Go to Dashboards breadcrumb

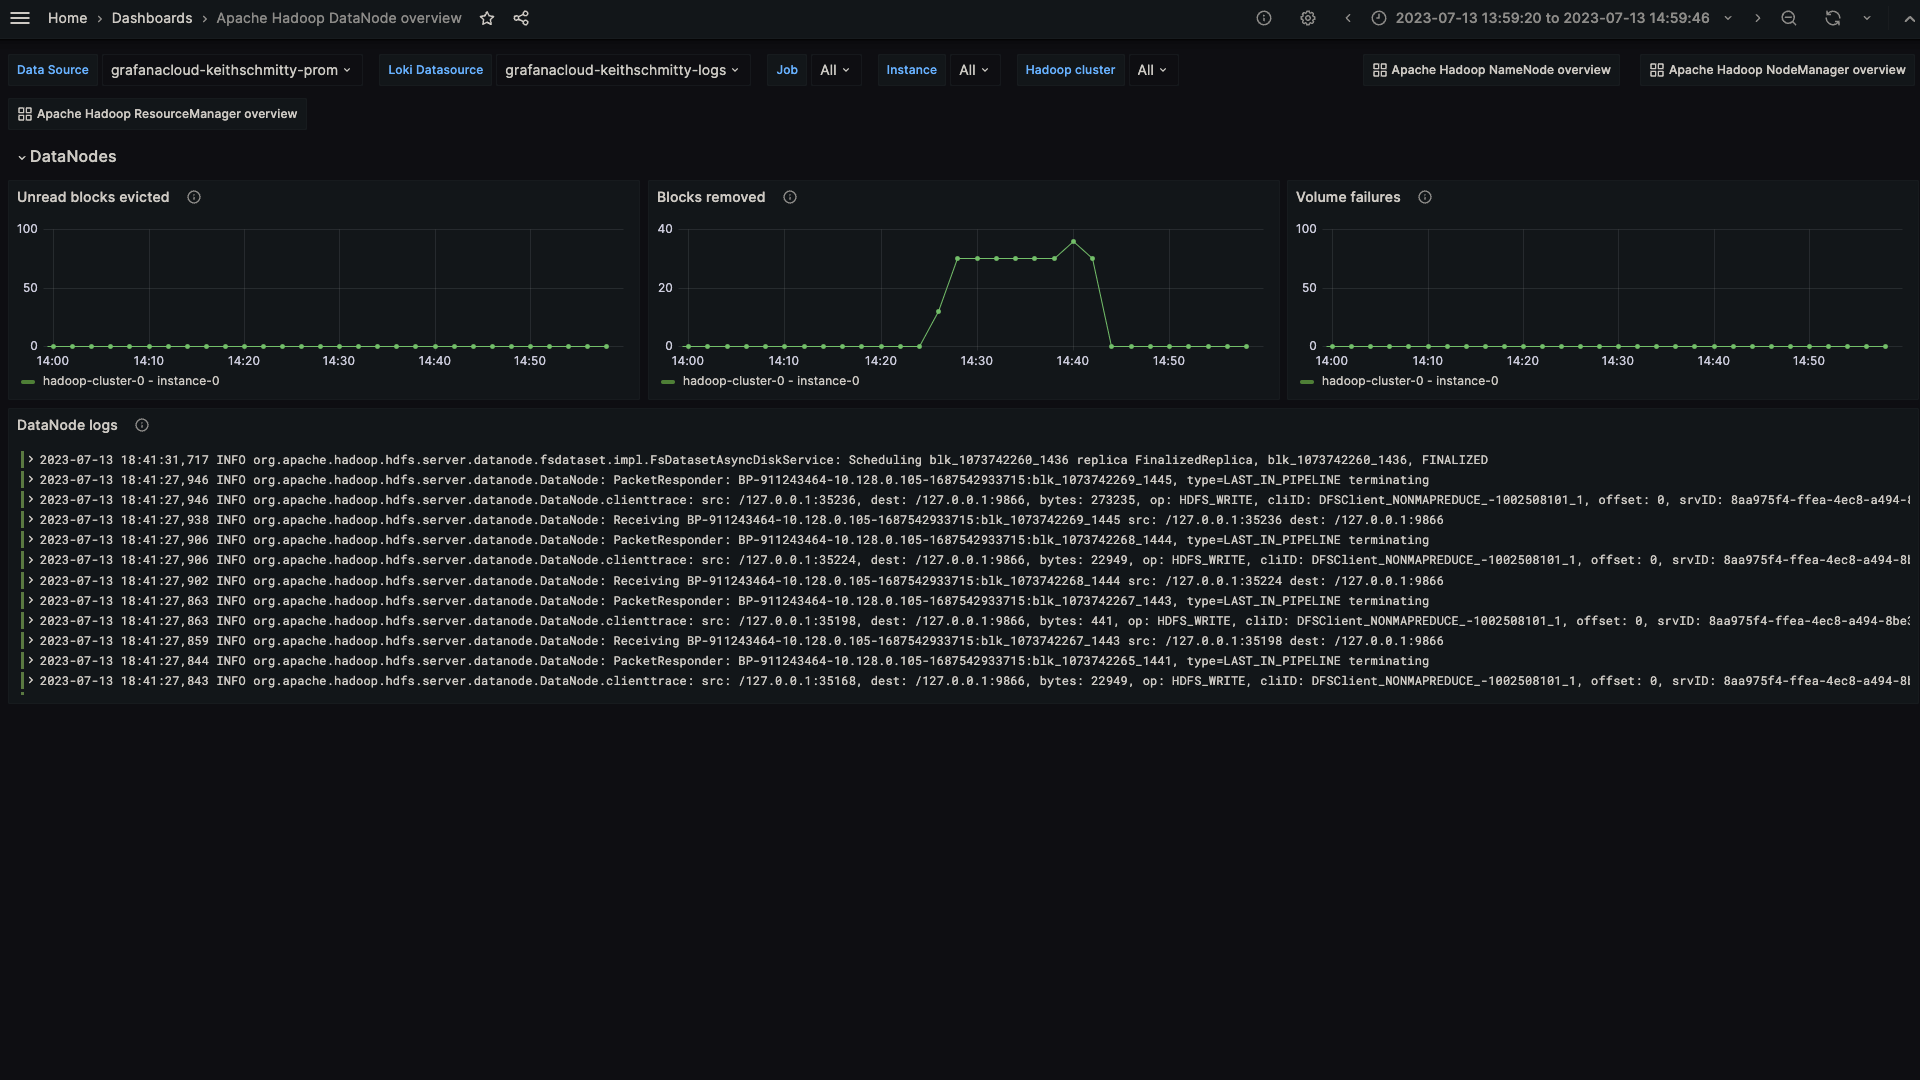[x=152, y=18]
